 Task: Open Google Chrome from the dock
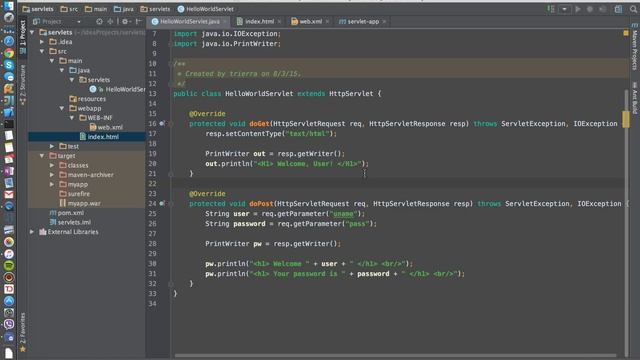(x=9, y=53)
